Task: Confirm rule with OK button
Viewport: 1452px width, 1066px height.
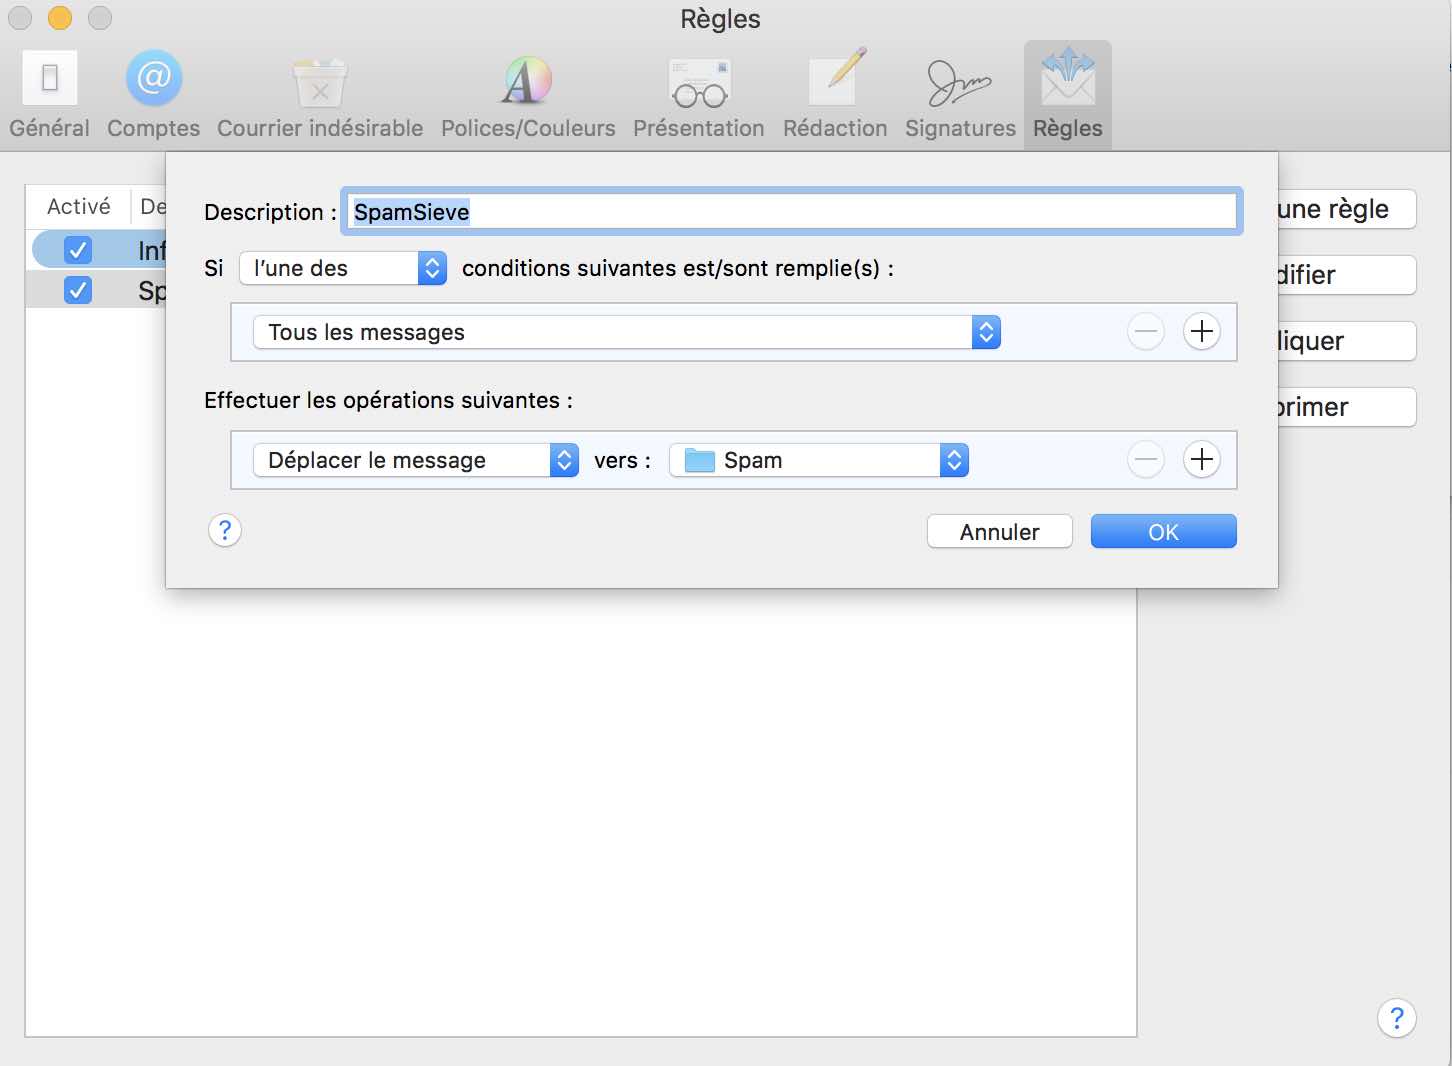Action: pyautogui.click(x=1164, y=532)
